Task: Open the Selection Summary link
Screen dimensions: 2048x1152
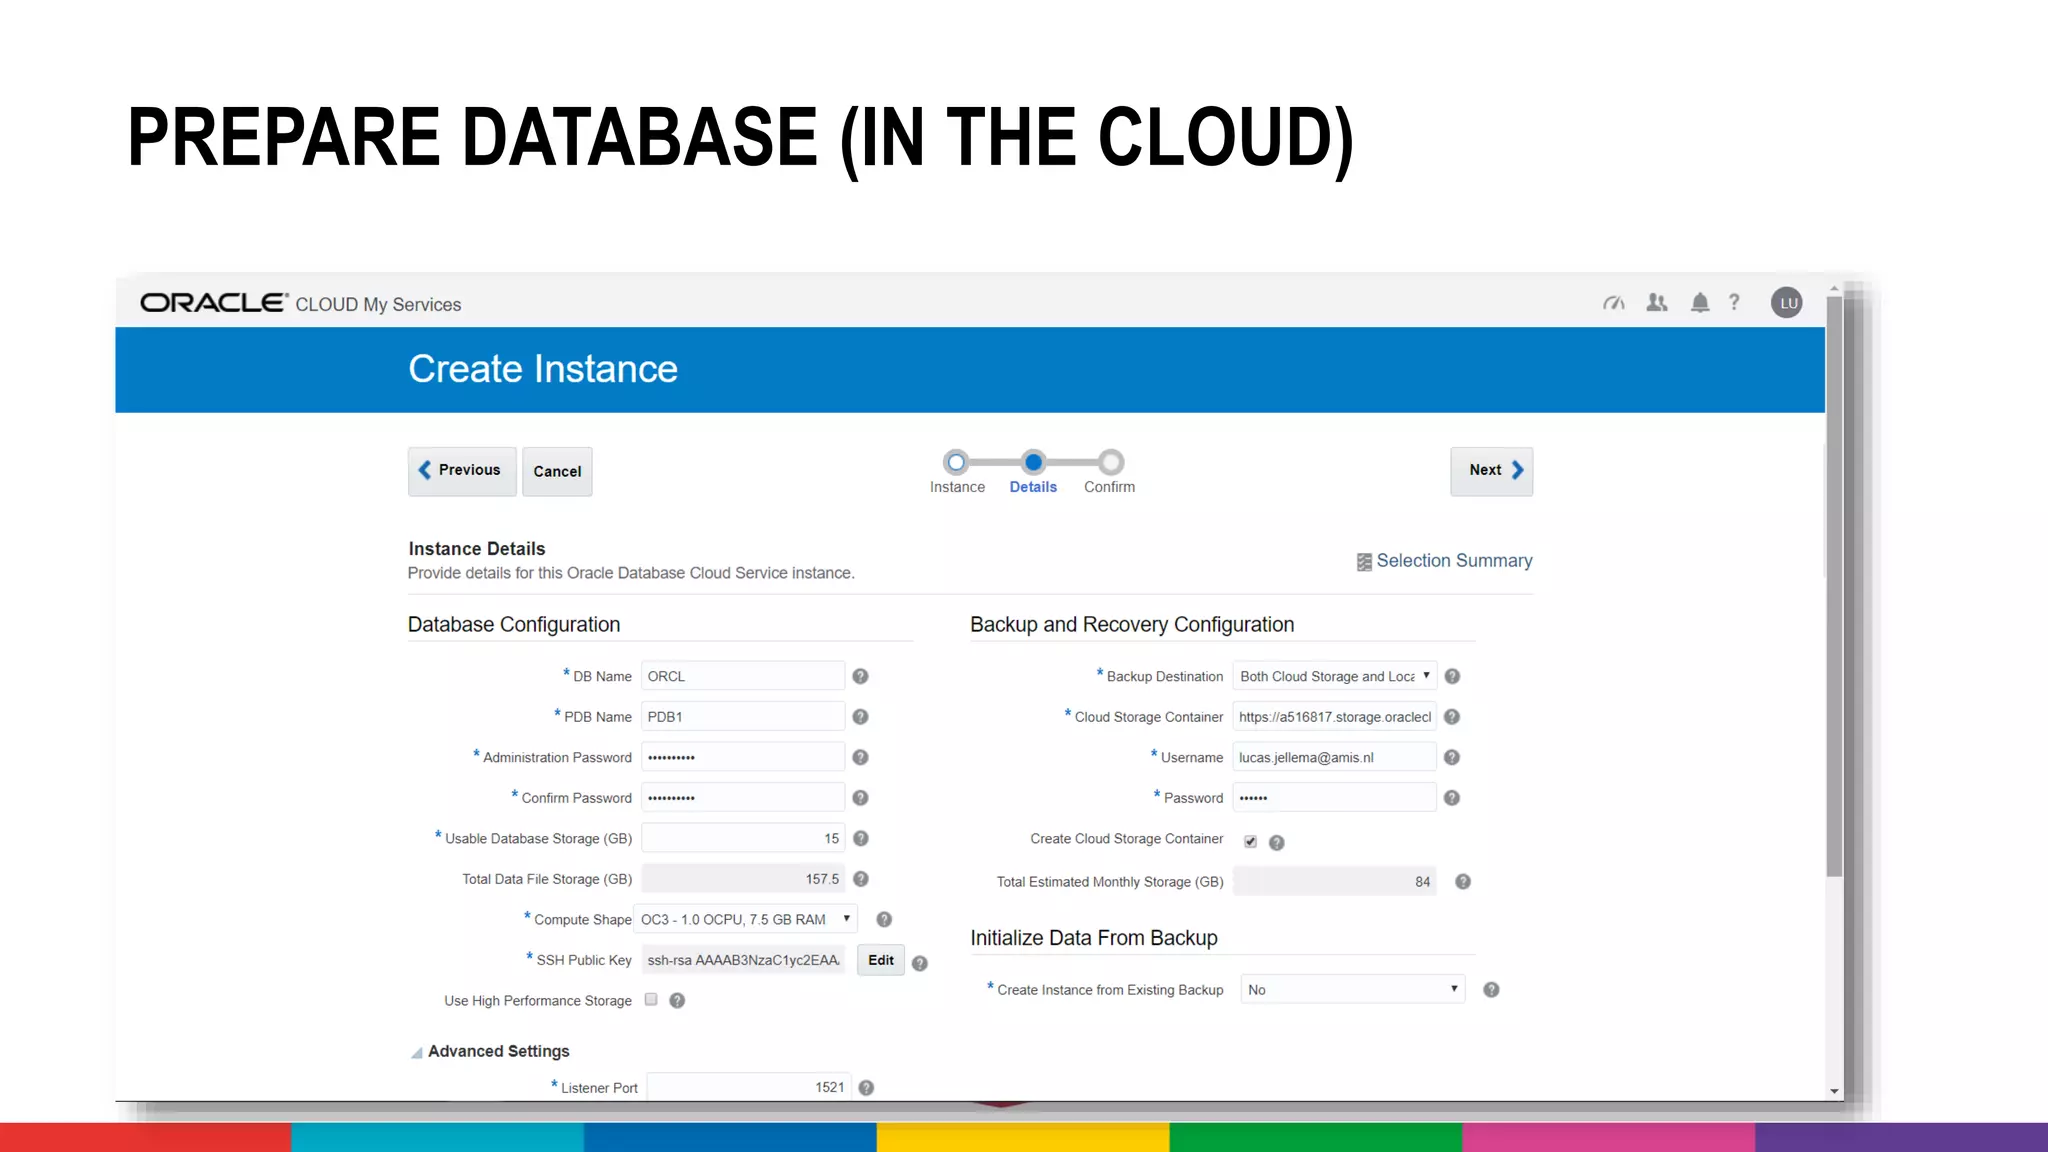Action: pos(1454,561)
